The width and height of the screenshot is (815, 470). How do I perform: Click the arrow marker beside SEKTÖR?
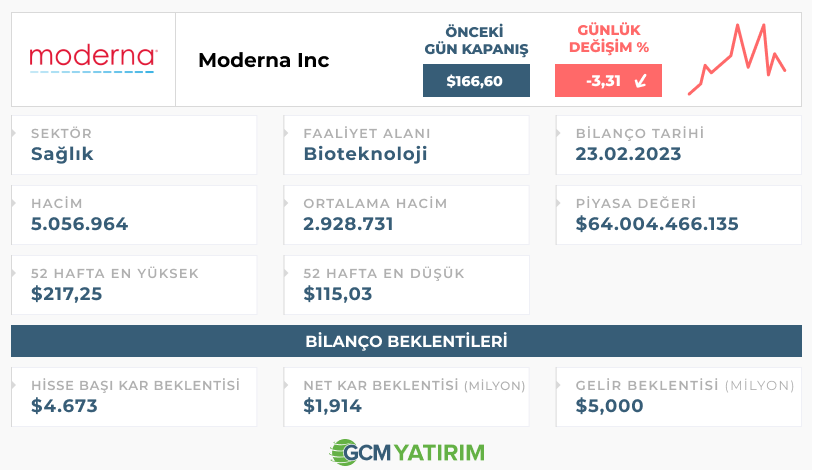(14, 133)
